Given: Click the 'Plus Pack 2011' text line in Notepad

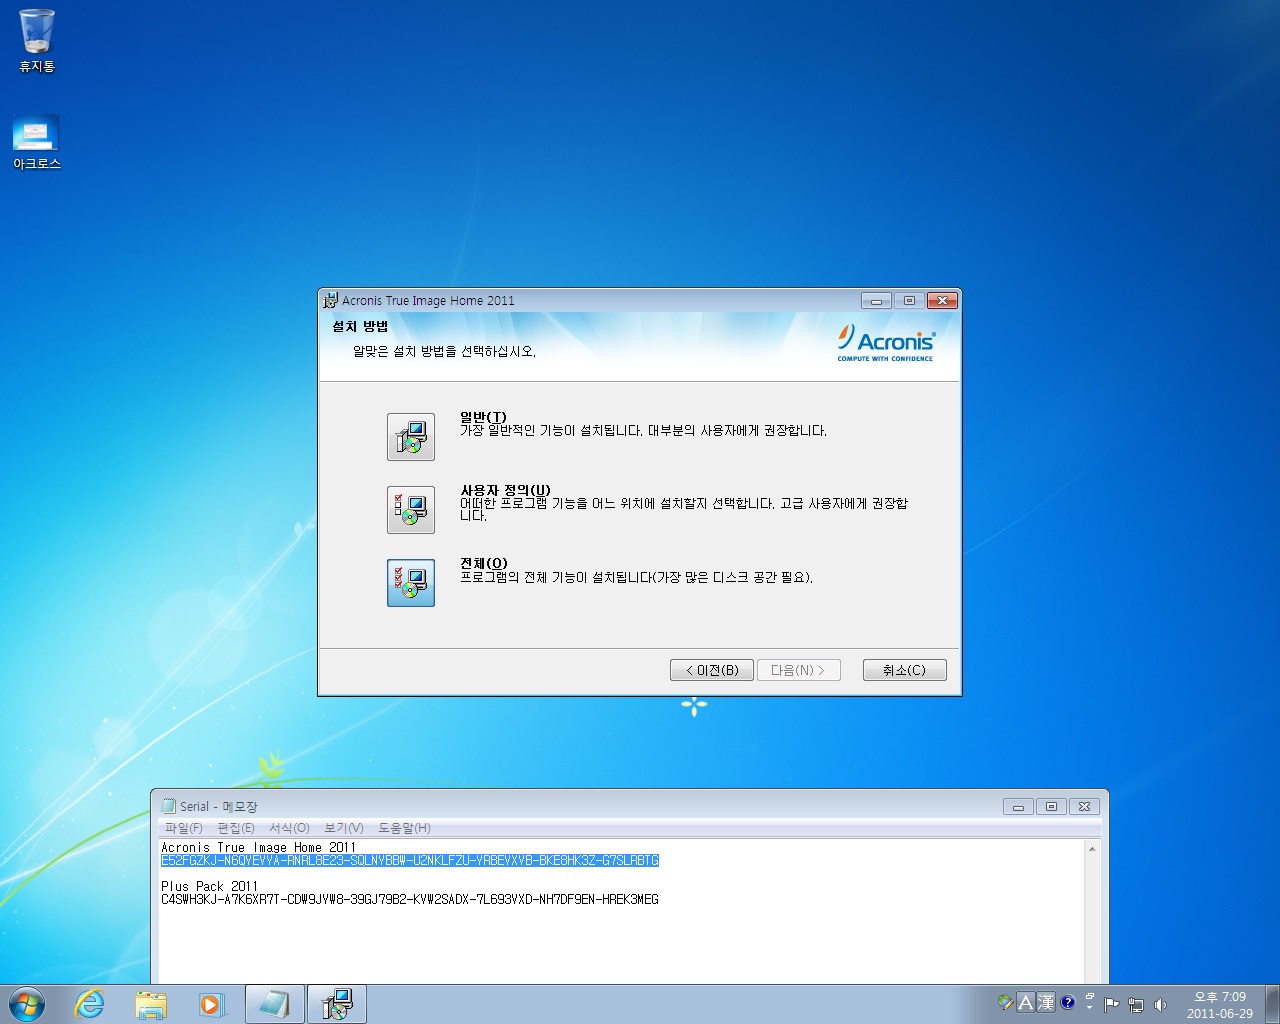Looking at the screenshot, I should (210, 886).
